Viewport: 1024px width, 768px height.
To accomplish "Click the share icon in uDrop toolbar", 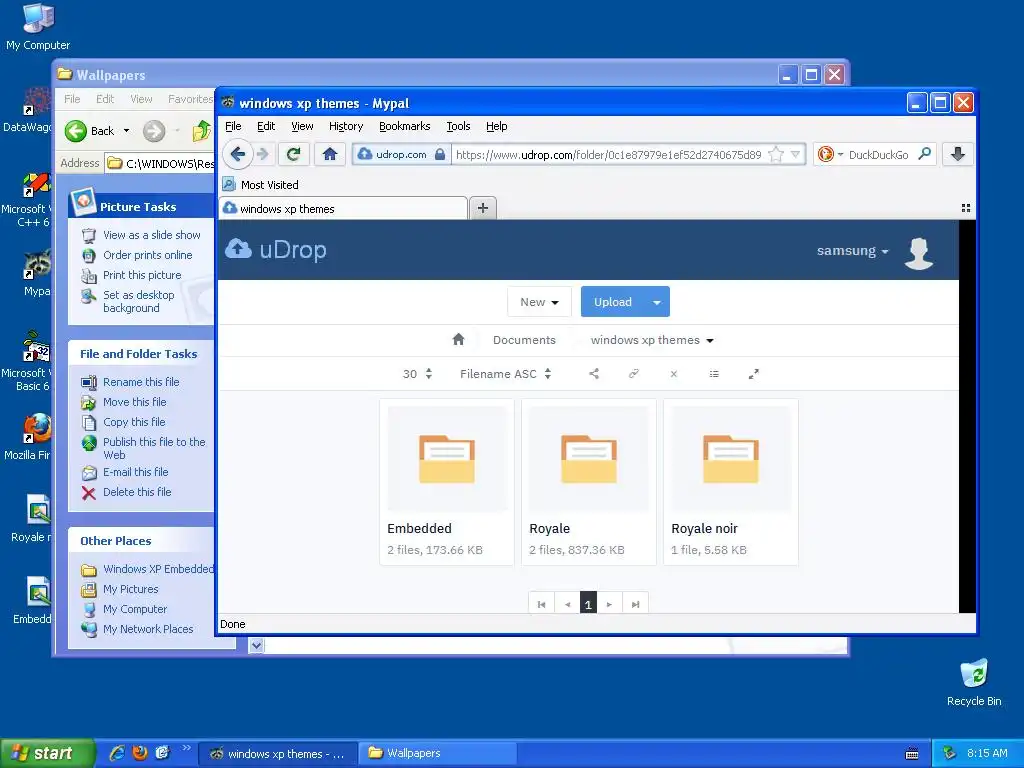I will (594, 374).
